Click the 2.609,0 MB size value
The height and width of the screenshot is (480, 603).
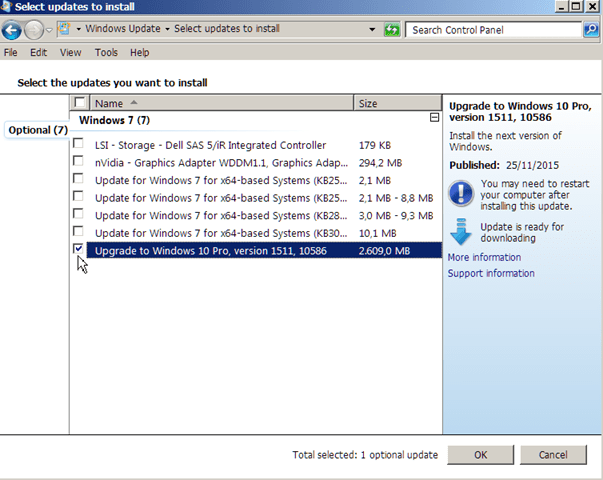[x=384, y=251]
